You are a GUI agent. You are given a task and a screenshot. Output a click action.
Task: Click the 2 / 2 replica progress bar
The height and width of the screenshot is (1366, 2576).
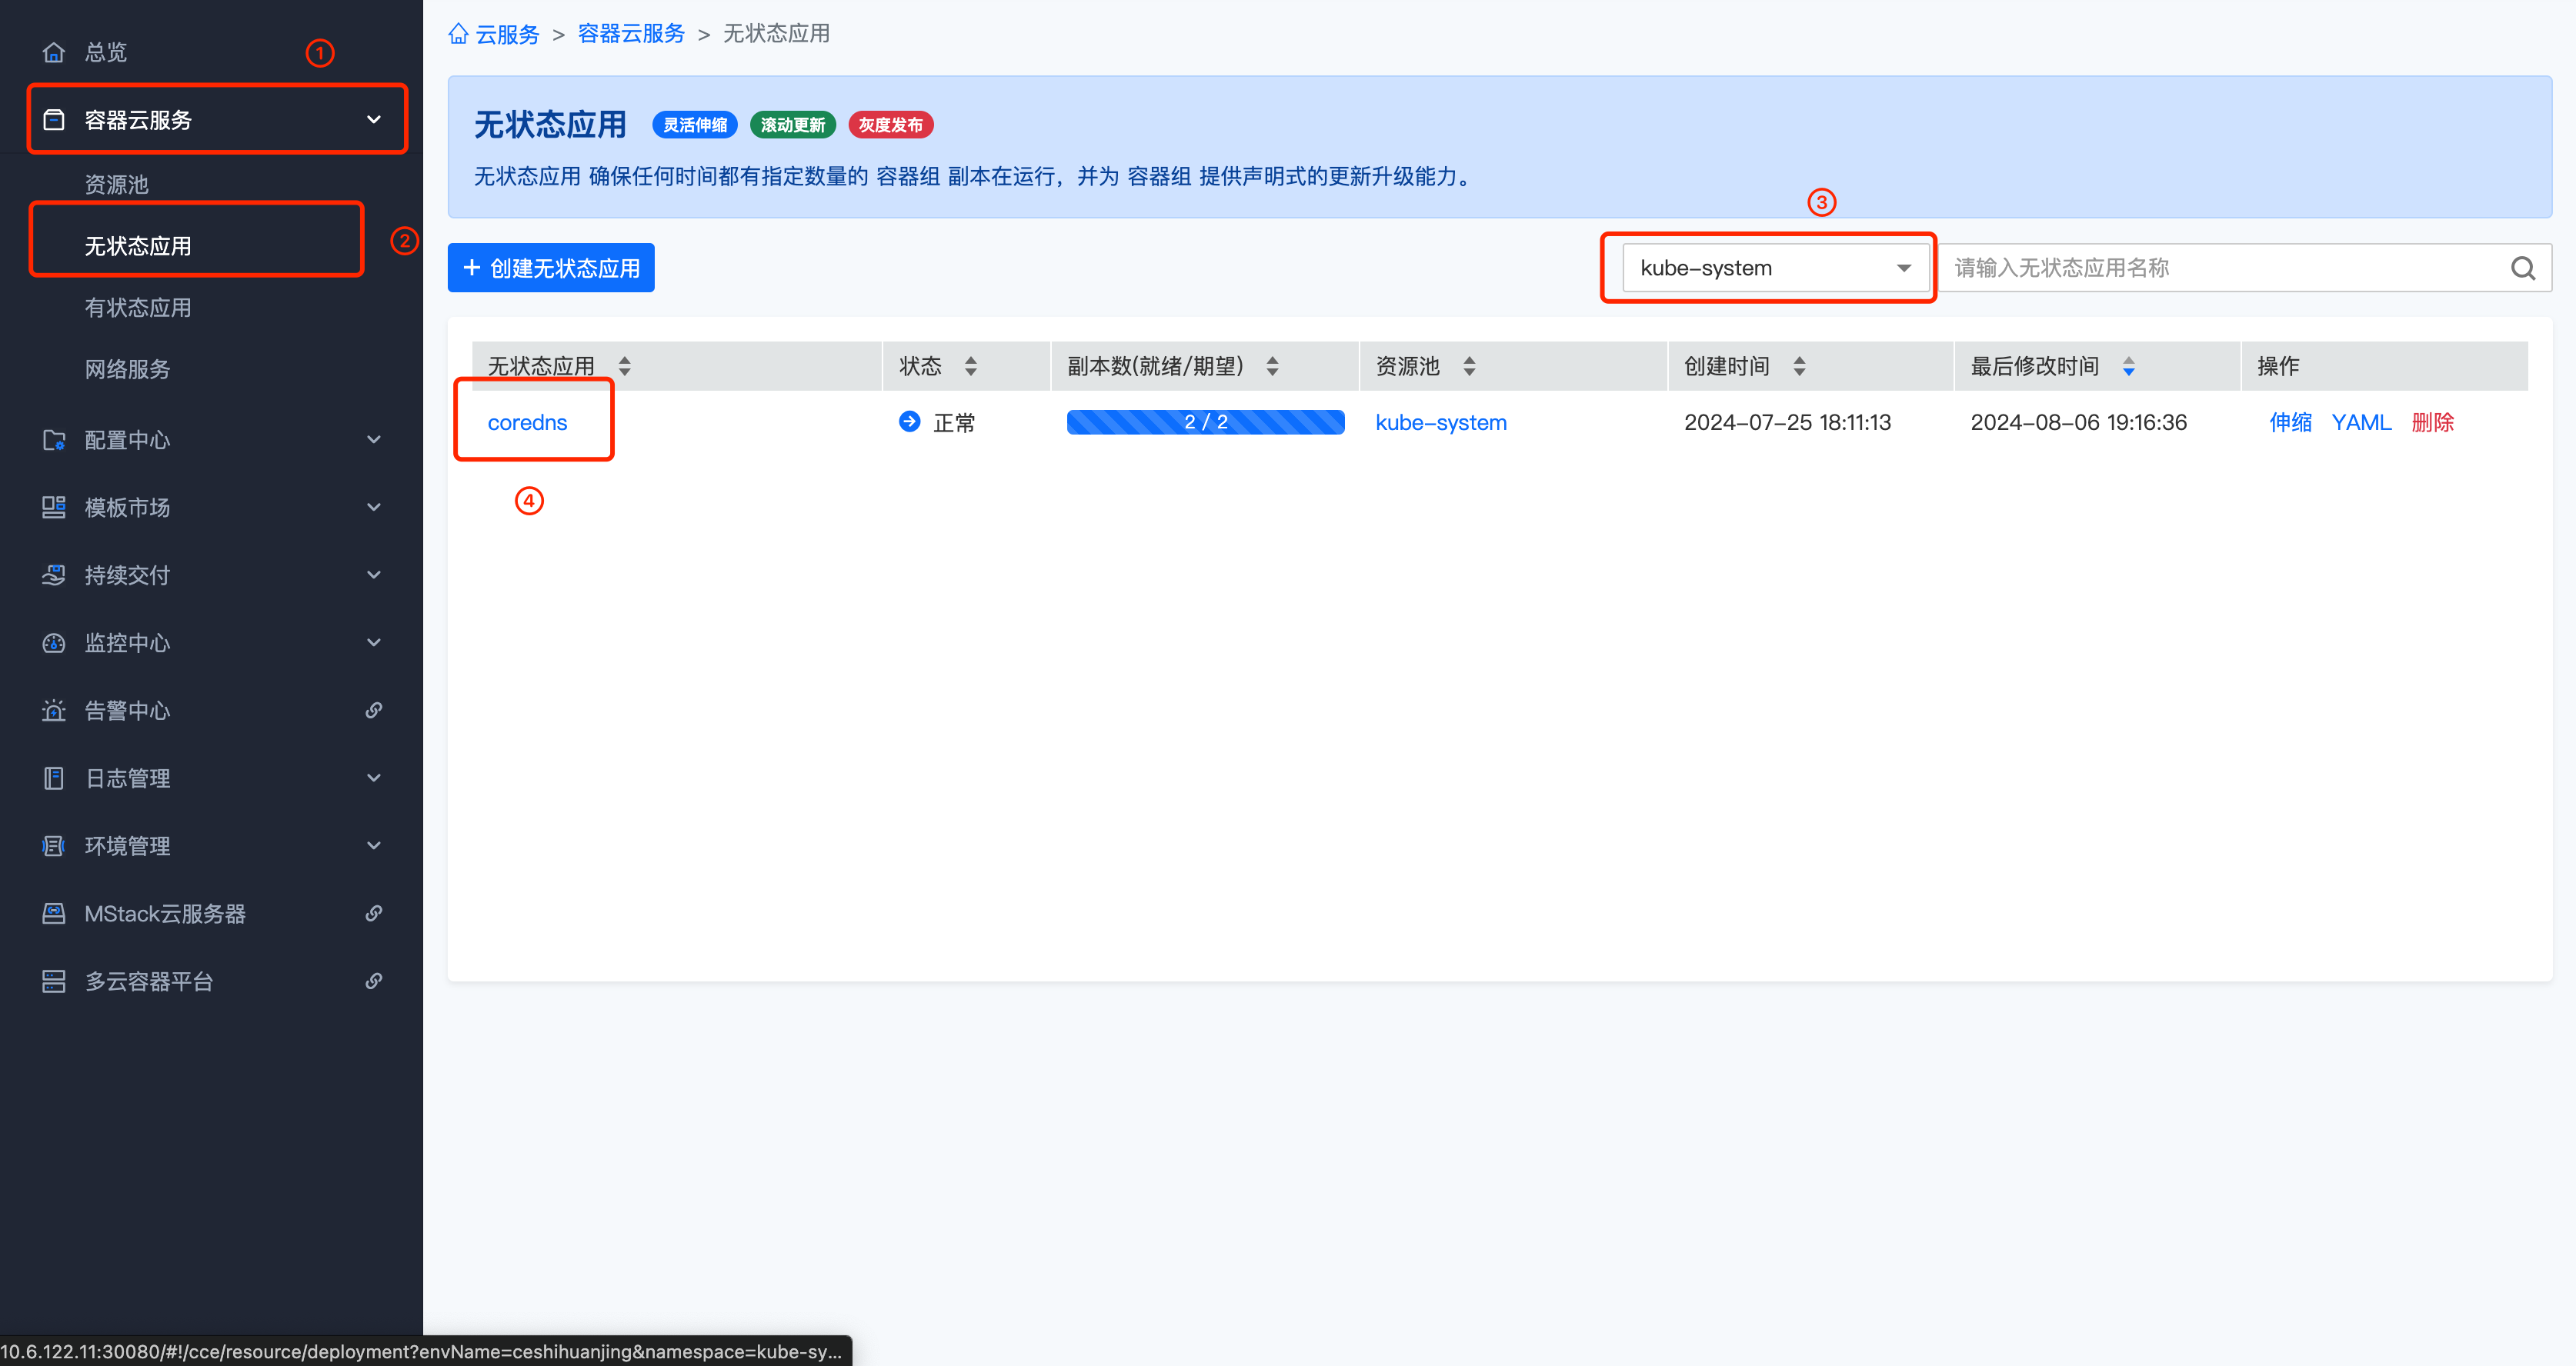pyautogui.click(x=1206, y=422)
